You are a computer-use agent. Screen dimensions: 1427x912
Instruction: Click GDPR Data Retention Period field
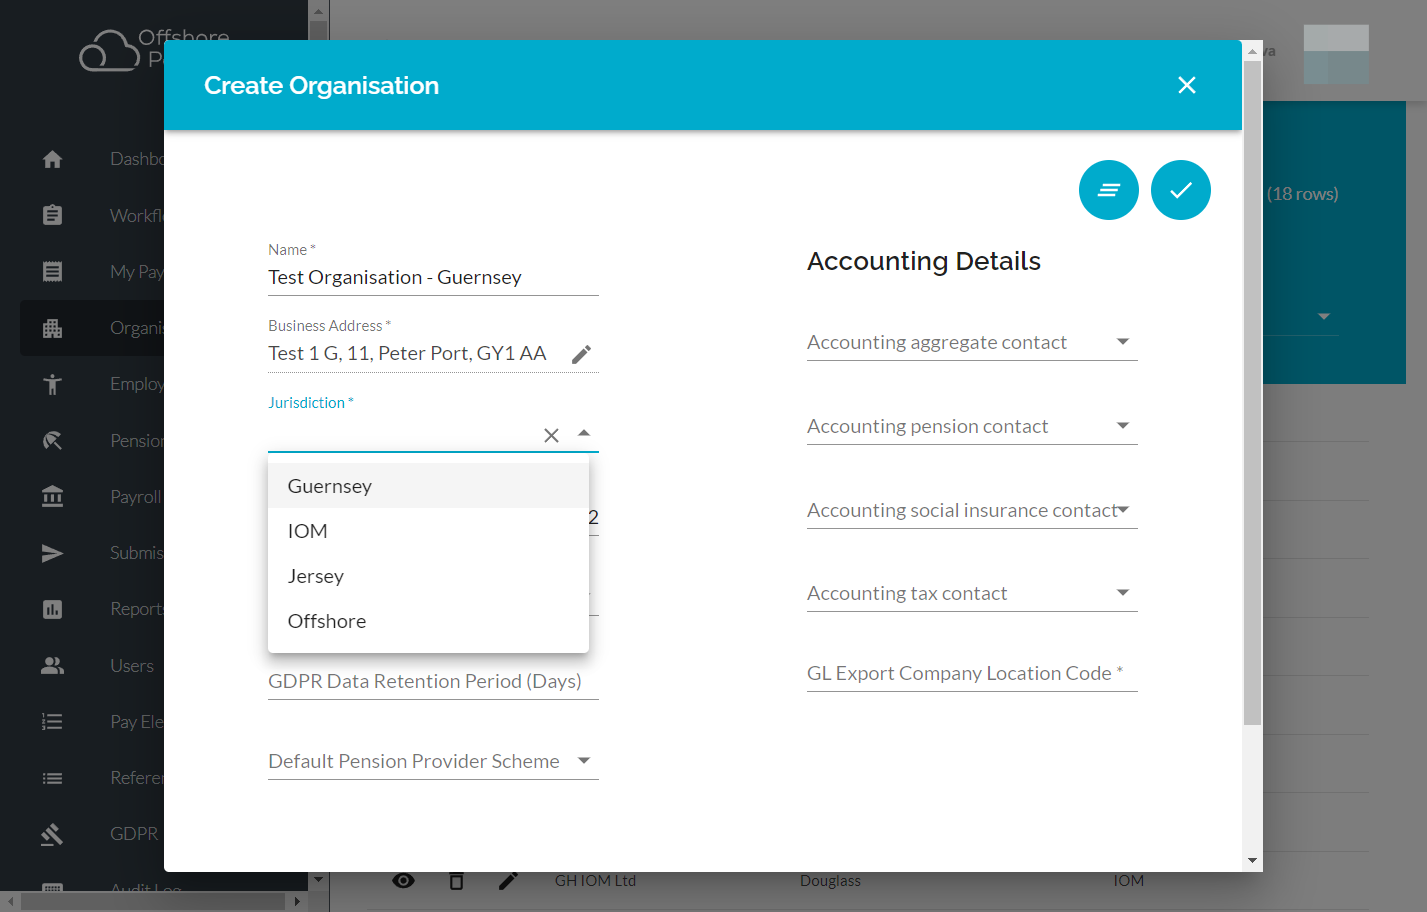click(x=433, y=681)
